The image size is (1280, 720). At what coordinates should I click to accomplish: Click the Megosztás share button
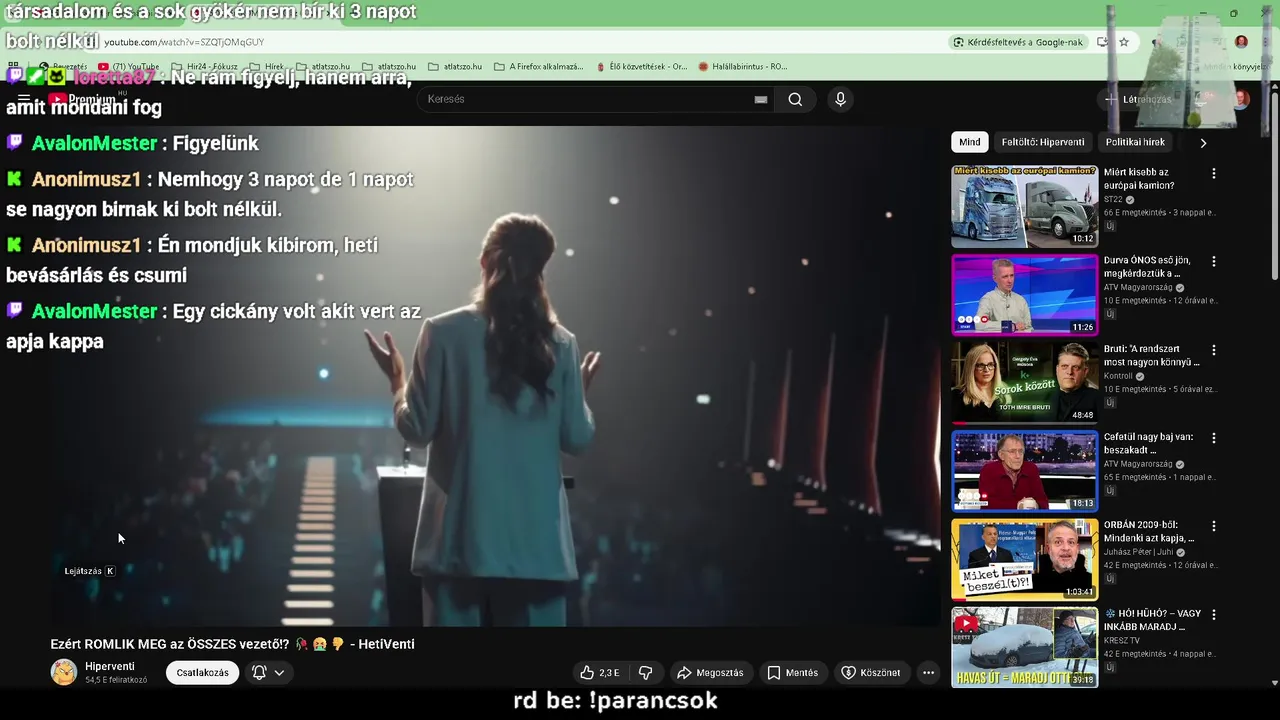point(710,673)
